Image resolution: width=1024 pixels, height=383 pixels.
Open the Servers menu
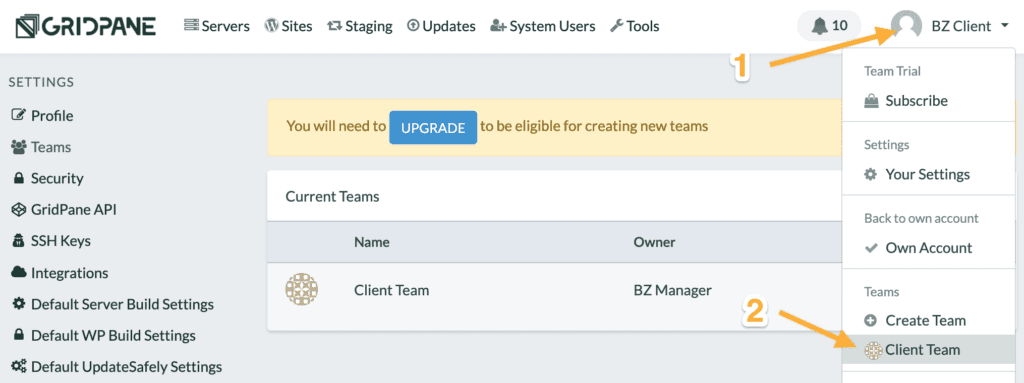[217, 26]
